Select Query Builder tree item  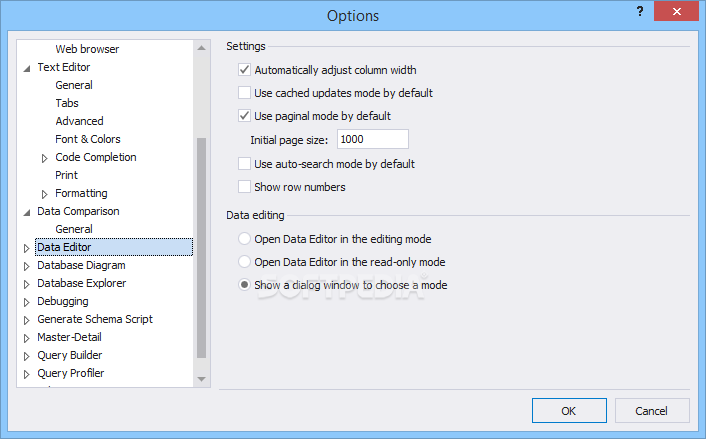click(x=70, y=355)
